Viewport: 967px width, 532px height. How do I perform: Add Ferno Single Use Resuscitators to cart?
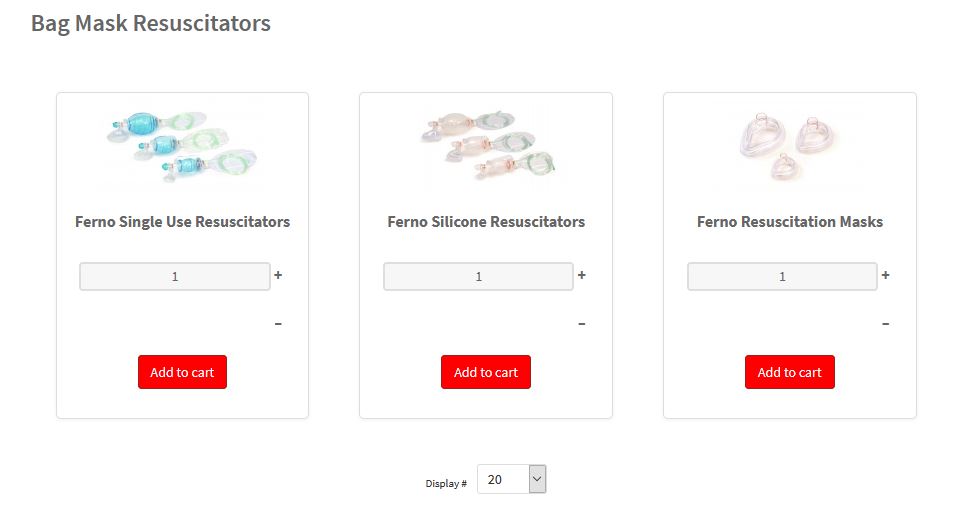point(183,372)
